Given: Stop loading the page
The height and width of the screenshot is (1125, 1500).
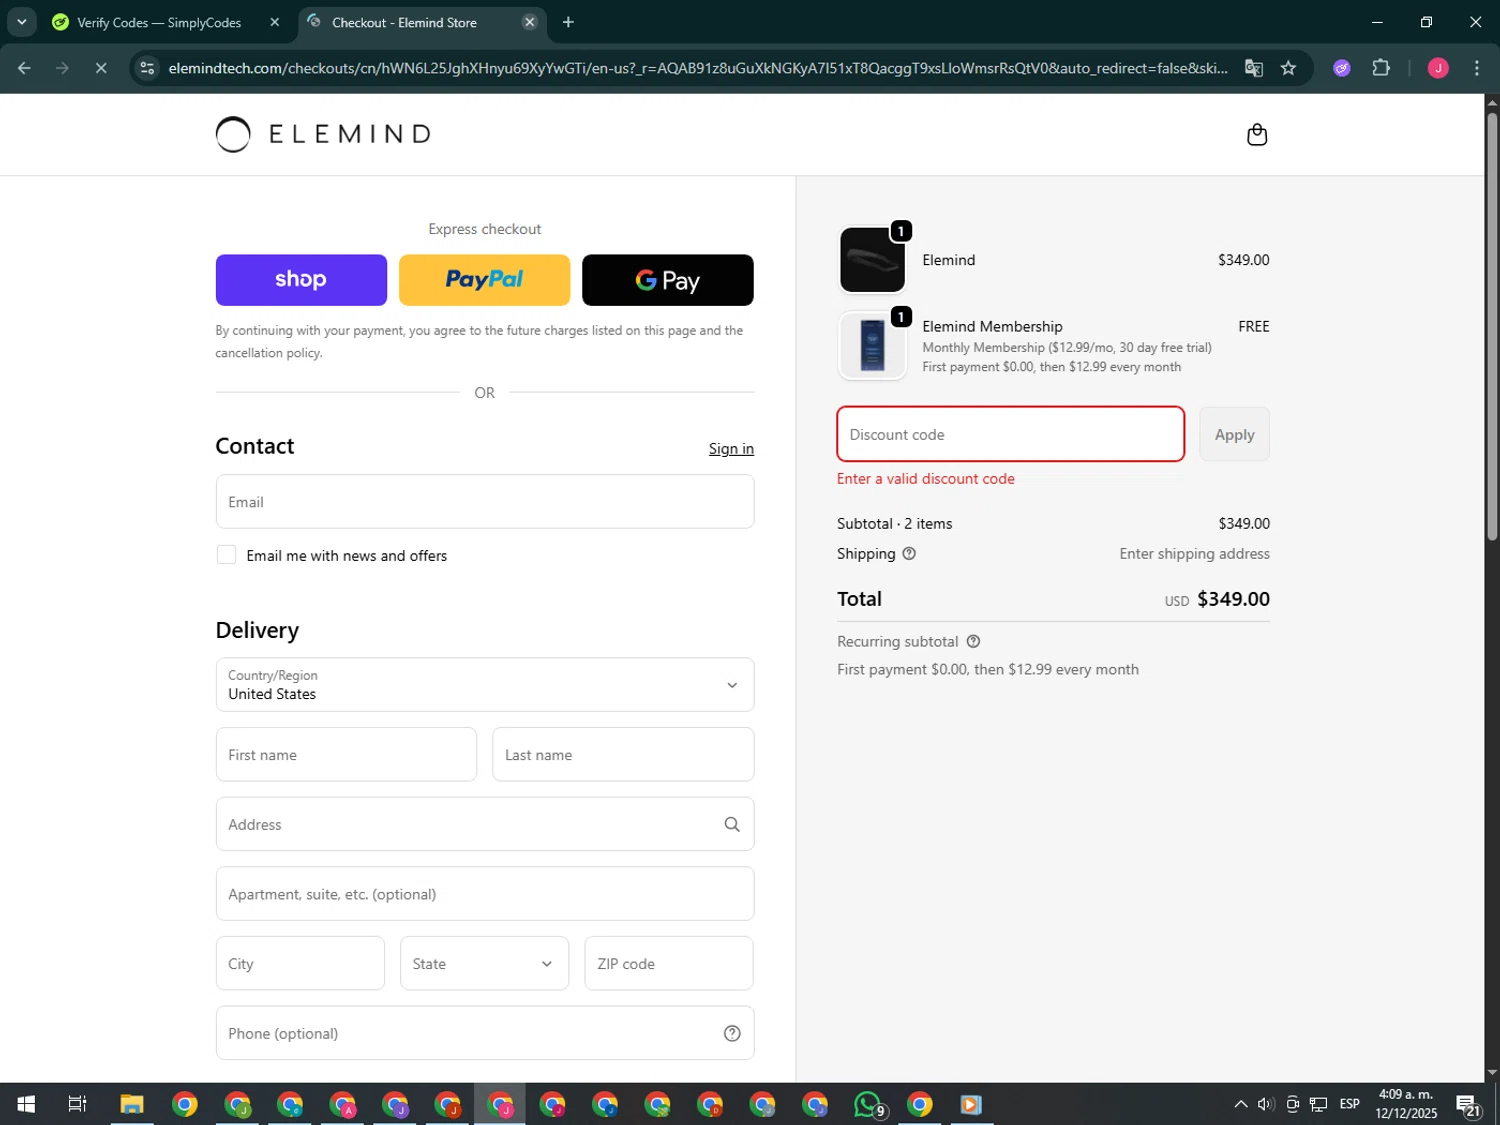Looking at the screenshot, I should (101, 68).
